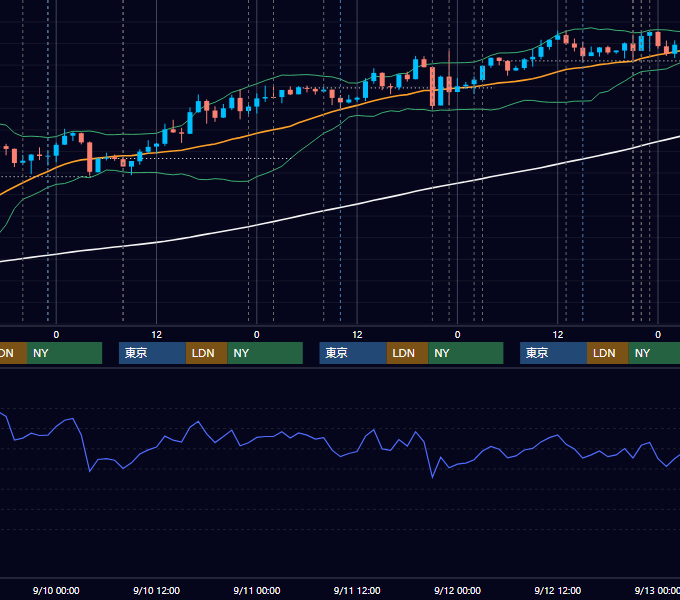Click the hour label 0 above 9/12 00:00
Screen dimensions: 680x600
coord(458,335)
